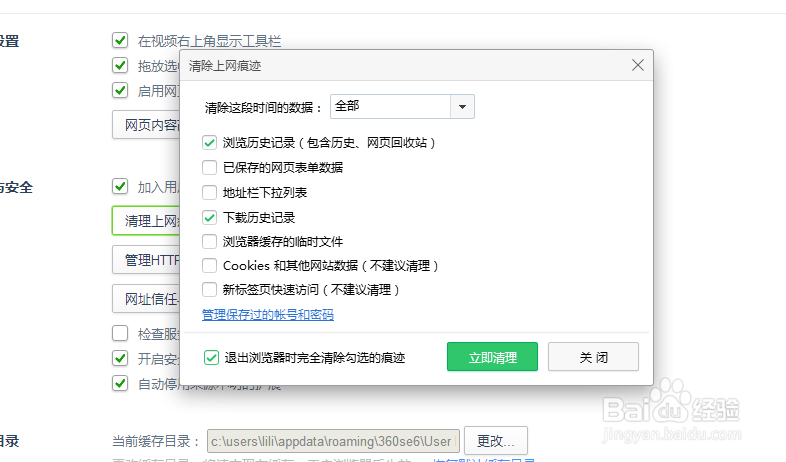Open 管理保存过的帐号和密码 link
The height and width of the screenshot is (462, 786).
pos(268,315)
